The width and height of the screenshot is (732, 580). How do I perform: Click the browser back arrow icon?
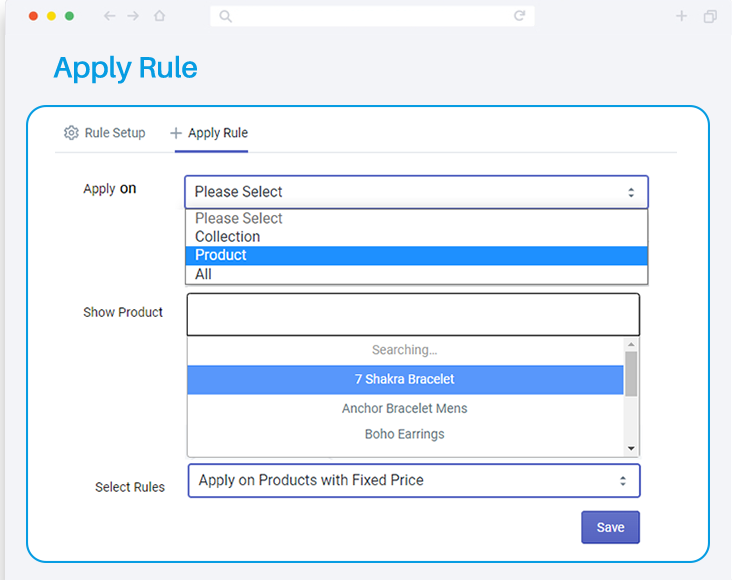coord(109,16)
